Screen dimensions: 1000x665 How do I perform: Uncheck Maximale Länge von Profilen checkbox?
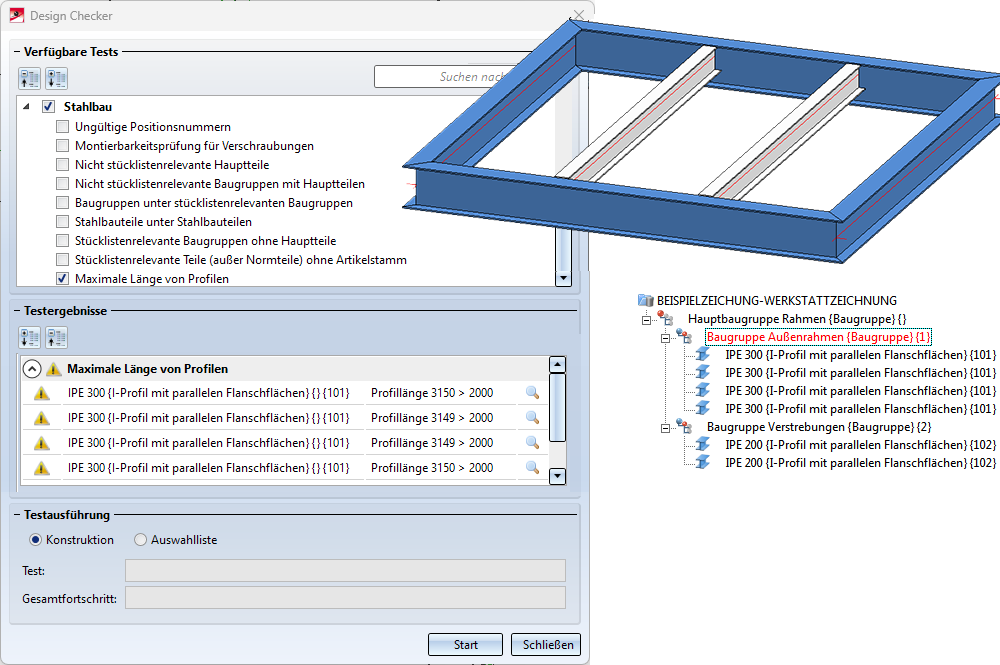point(63,279)
